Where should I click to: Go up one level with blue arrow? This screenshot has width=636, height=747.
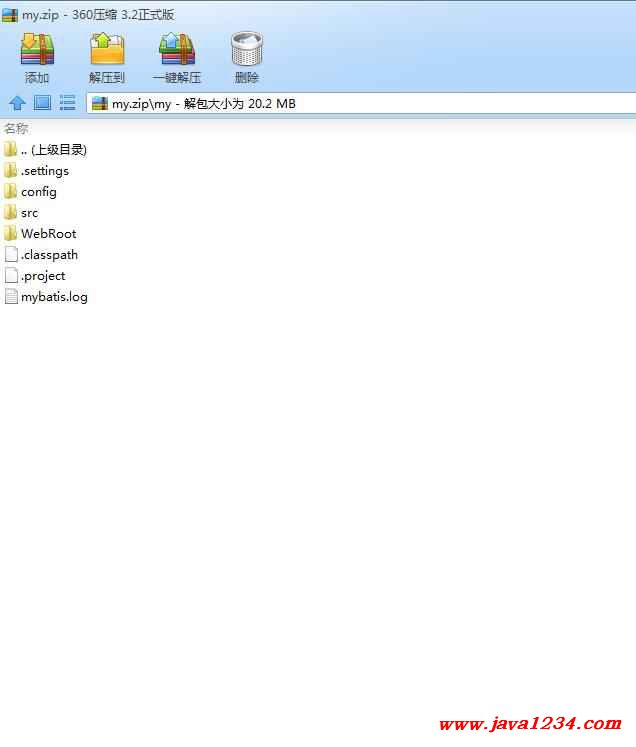pyautogui.click(x=17, y=103)
